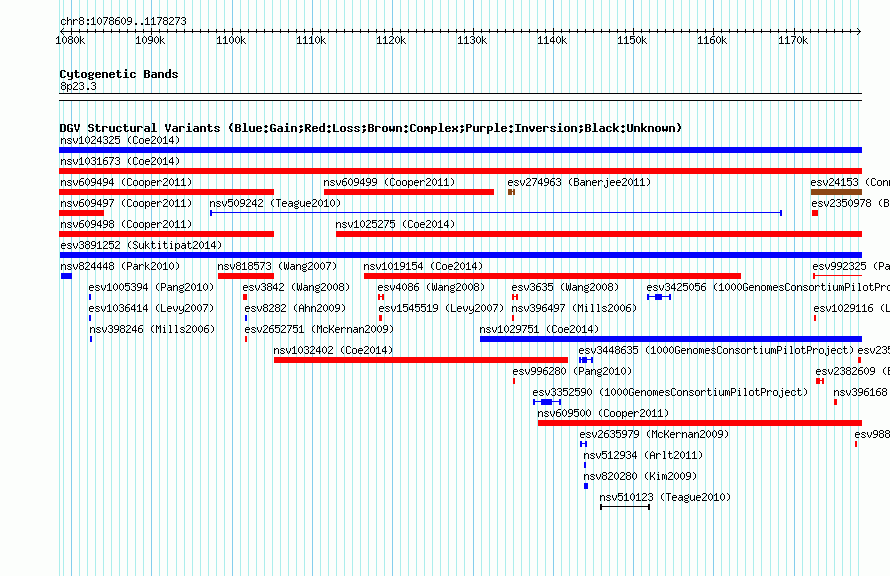Select esv1005394 (Pang2010) label

[152, 287]
